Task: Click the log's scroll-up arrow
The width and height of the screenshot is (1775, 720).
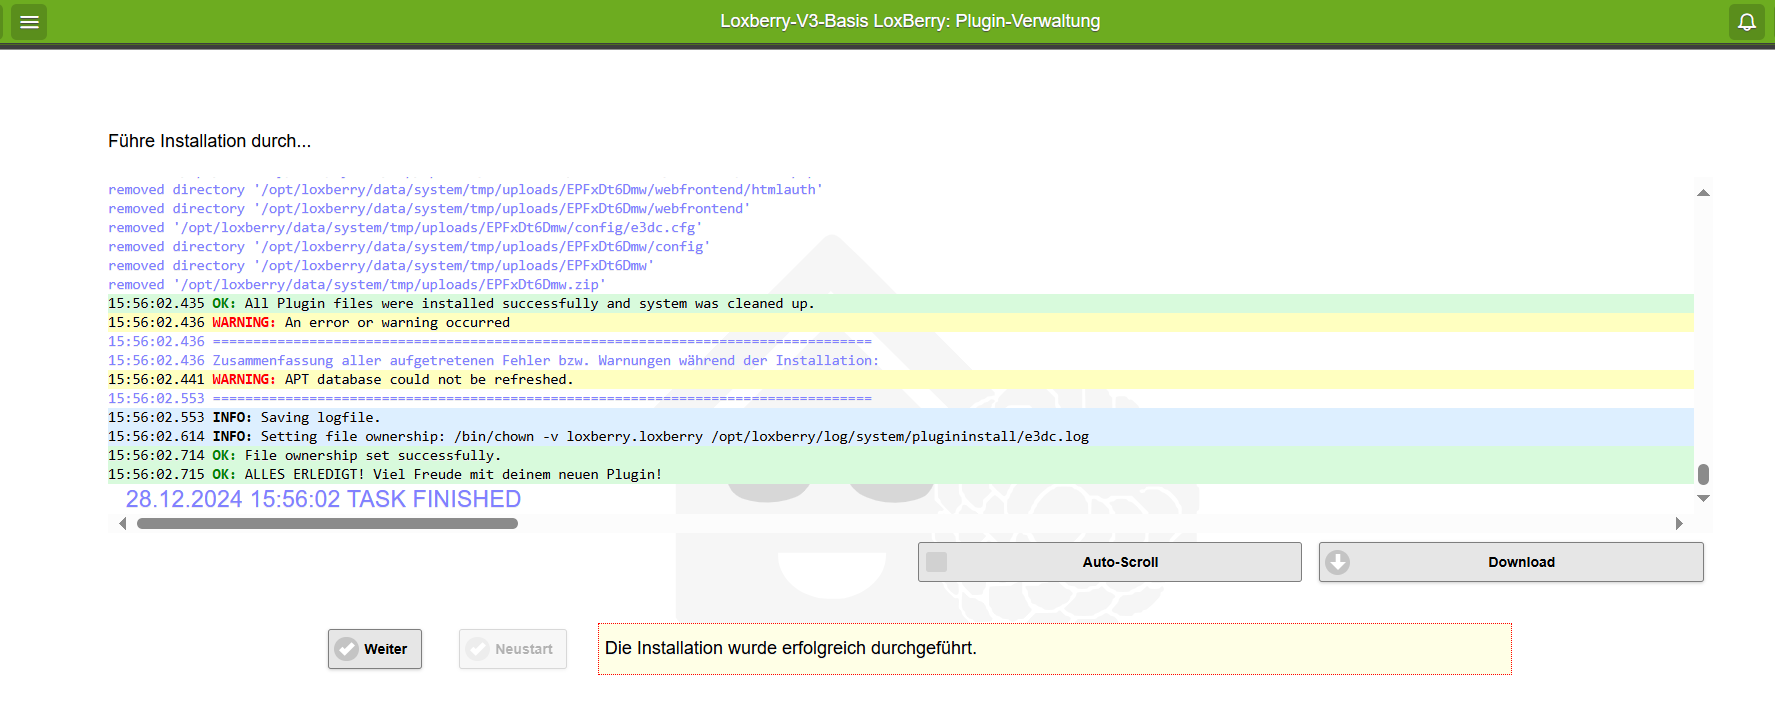Action: click(x=1703, y=193)
